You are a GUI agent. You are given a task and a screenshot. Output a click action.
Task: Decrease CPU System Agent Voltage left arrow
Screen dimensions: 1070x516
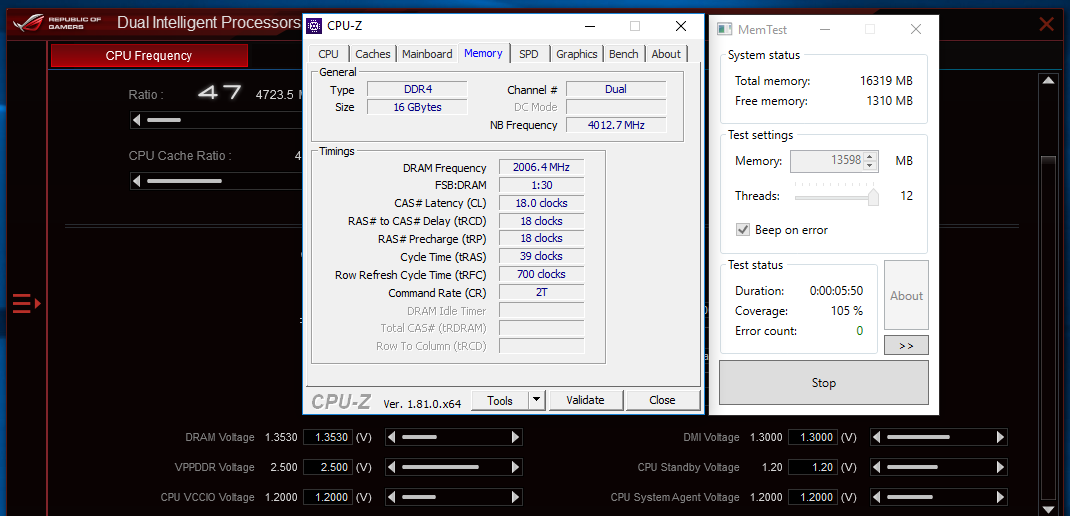(877, 497)
